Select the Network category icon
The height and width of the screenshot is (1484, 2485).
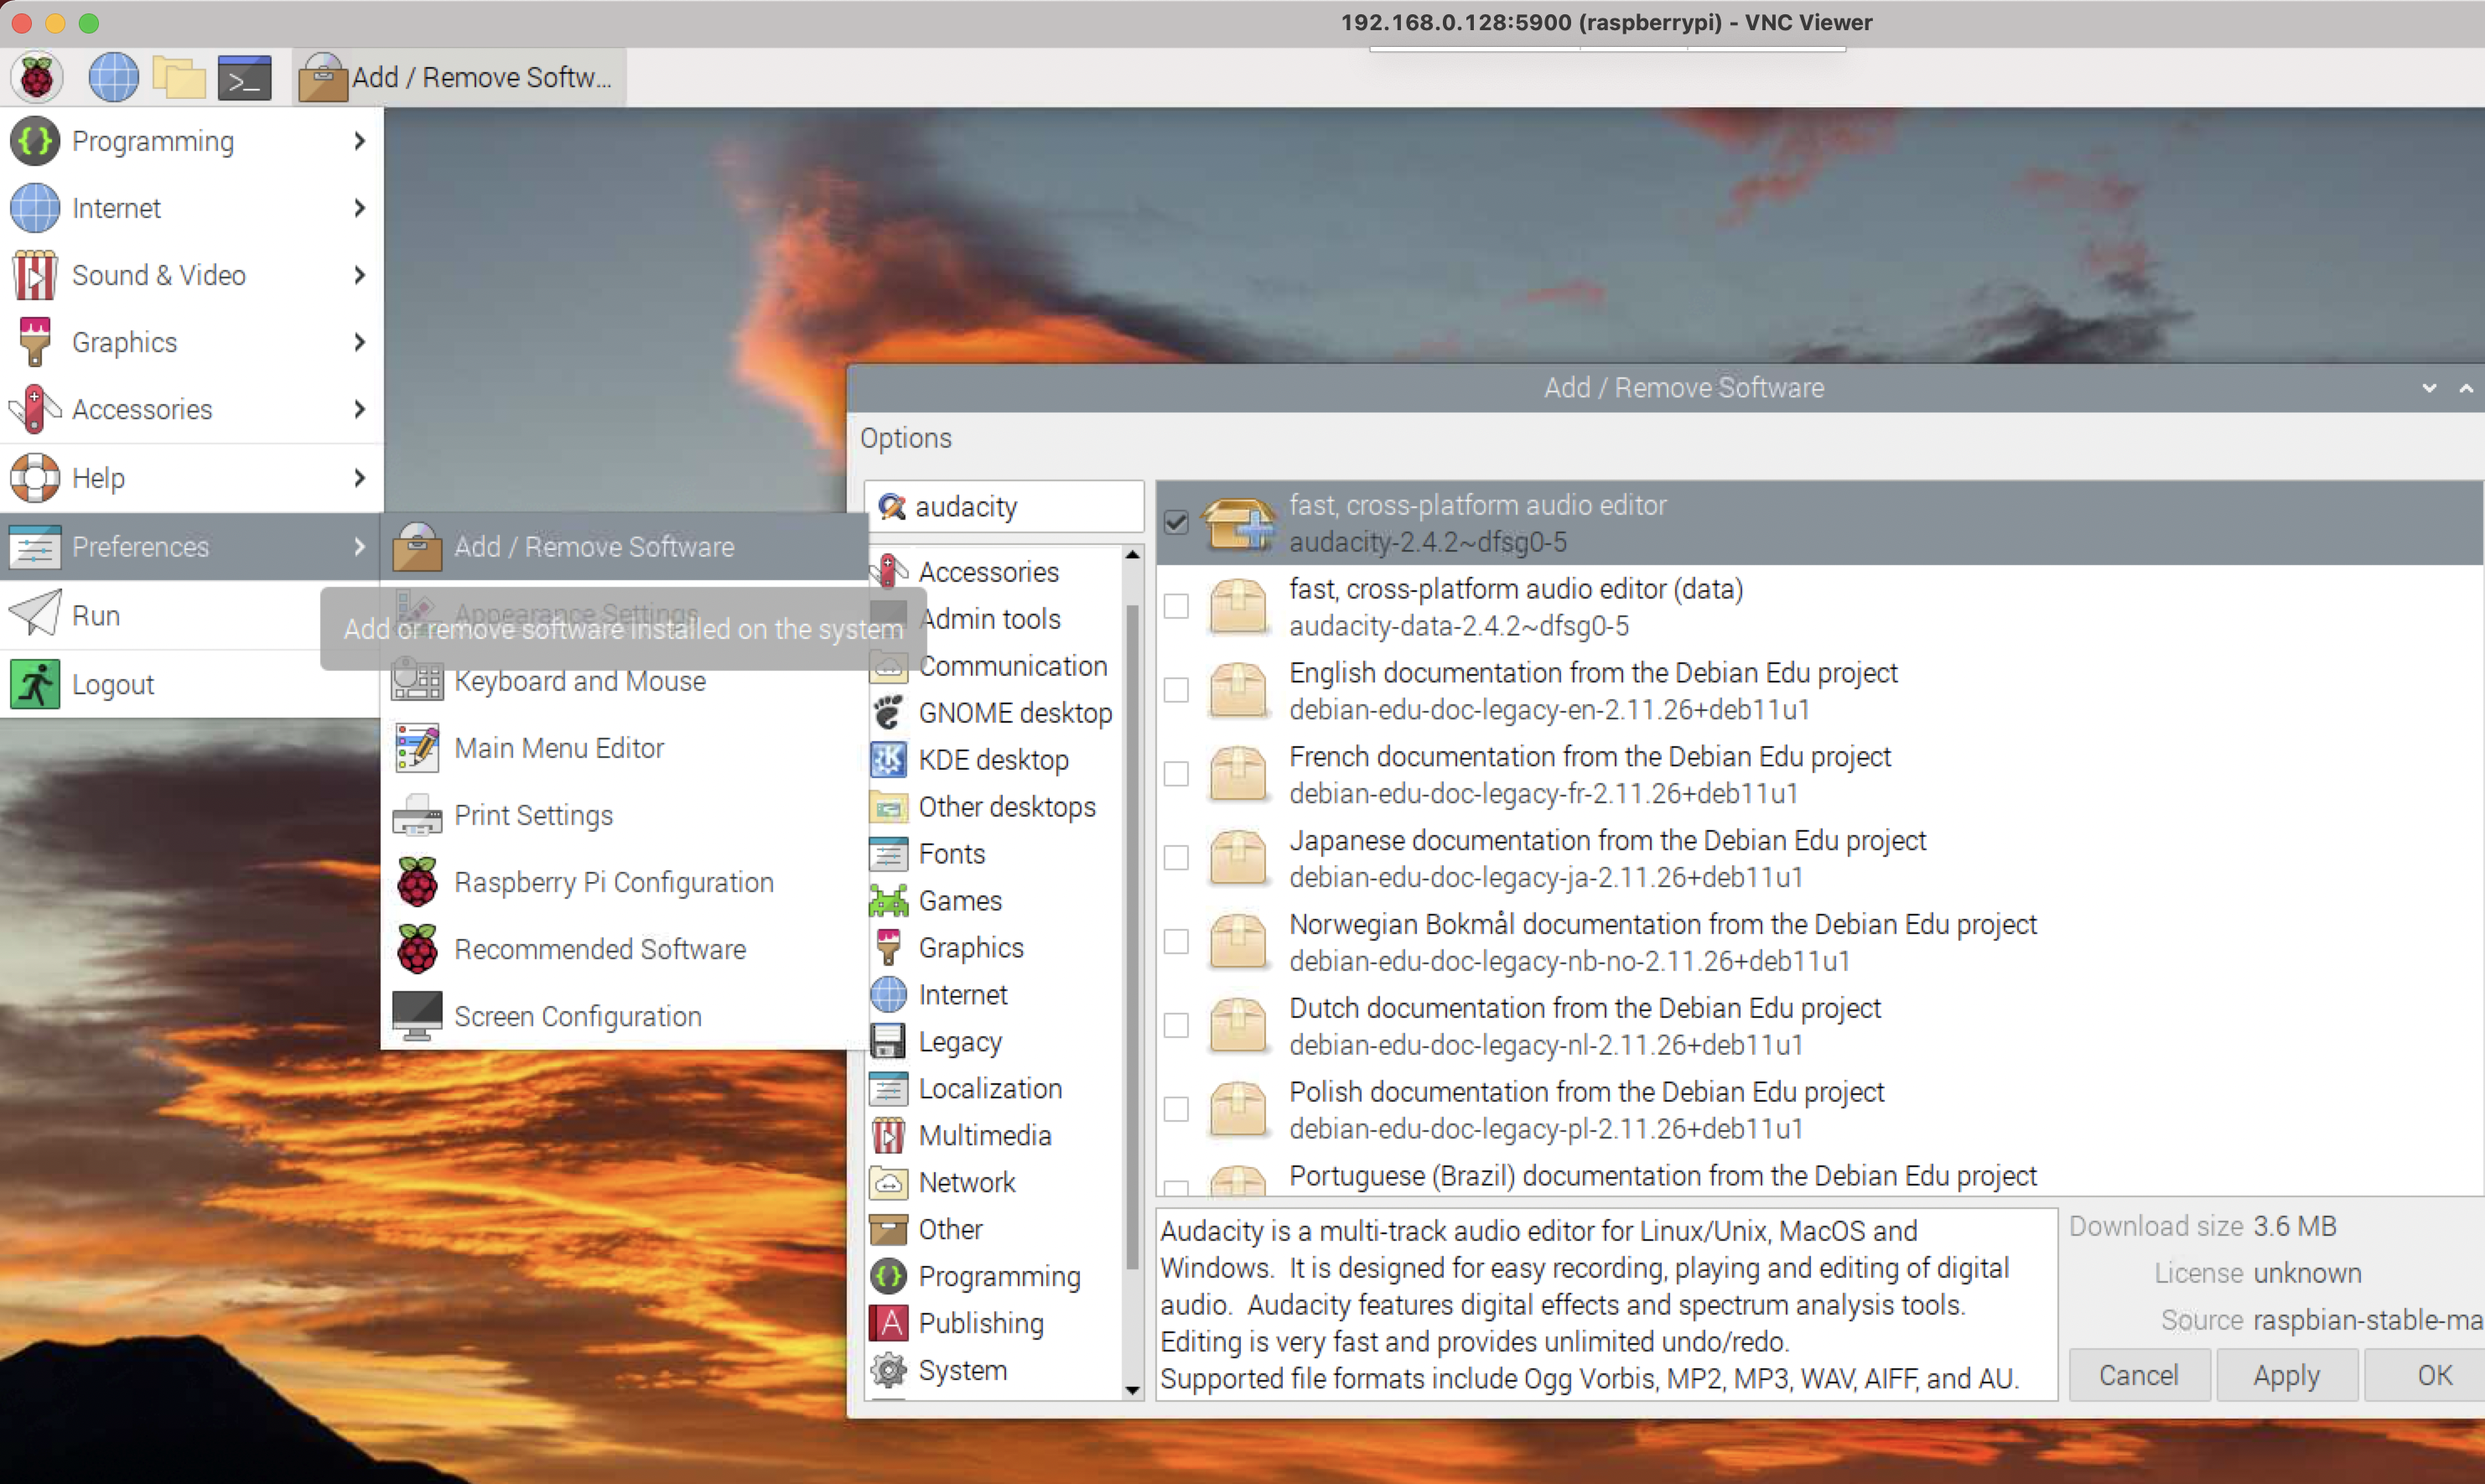tap(888, 1183)
